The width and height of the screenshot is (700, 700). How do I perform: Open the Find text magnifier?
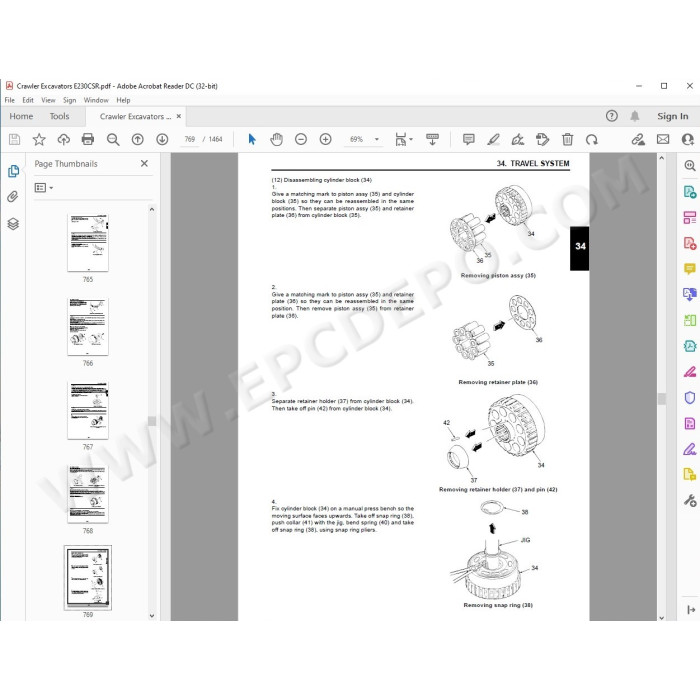click(113, 140)
